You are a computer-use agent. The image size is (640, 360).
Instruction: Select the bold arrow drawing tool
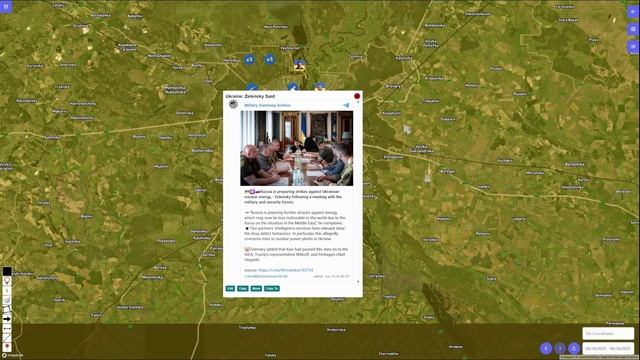pyautogui.click(x=7, y=319)
